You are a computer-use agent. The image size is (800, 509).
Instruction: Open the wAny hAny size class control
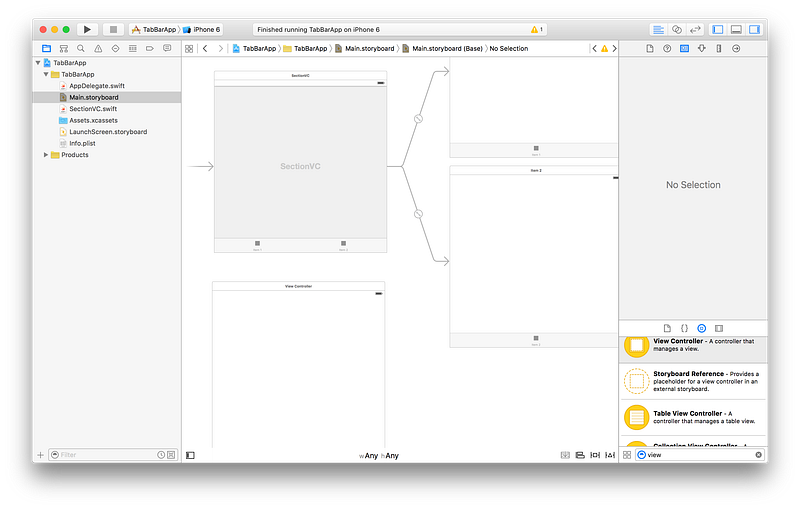coord(379,455)
